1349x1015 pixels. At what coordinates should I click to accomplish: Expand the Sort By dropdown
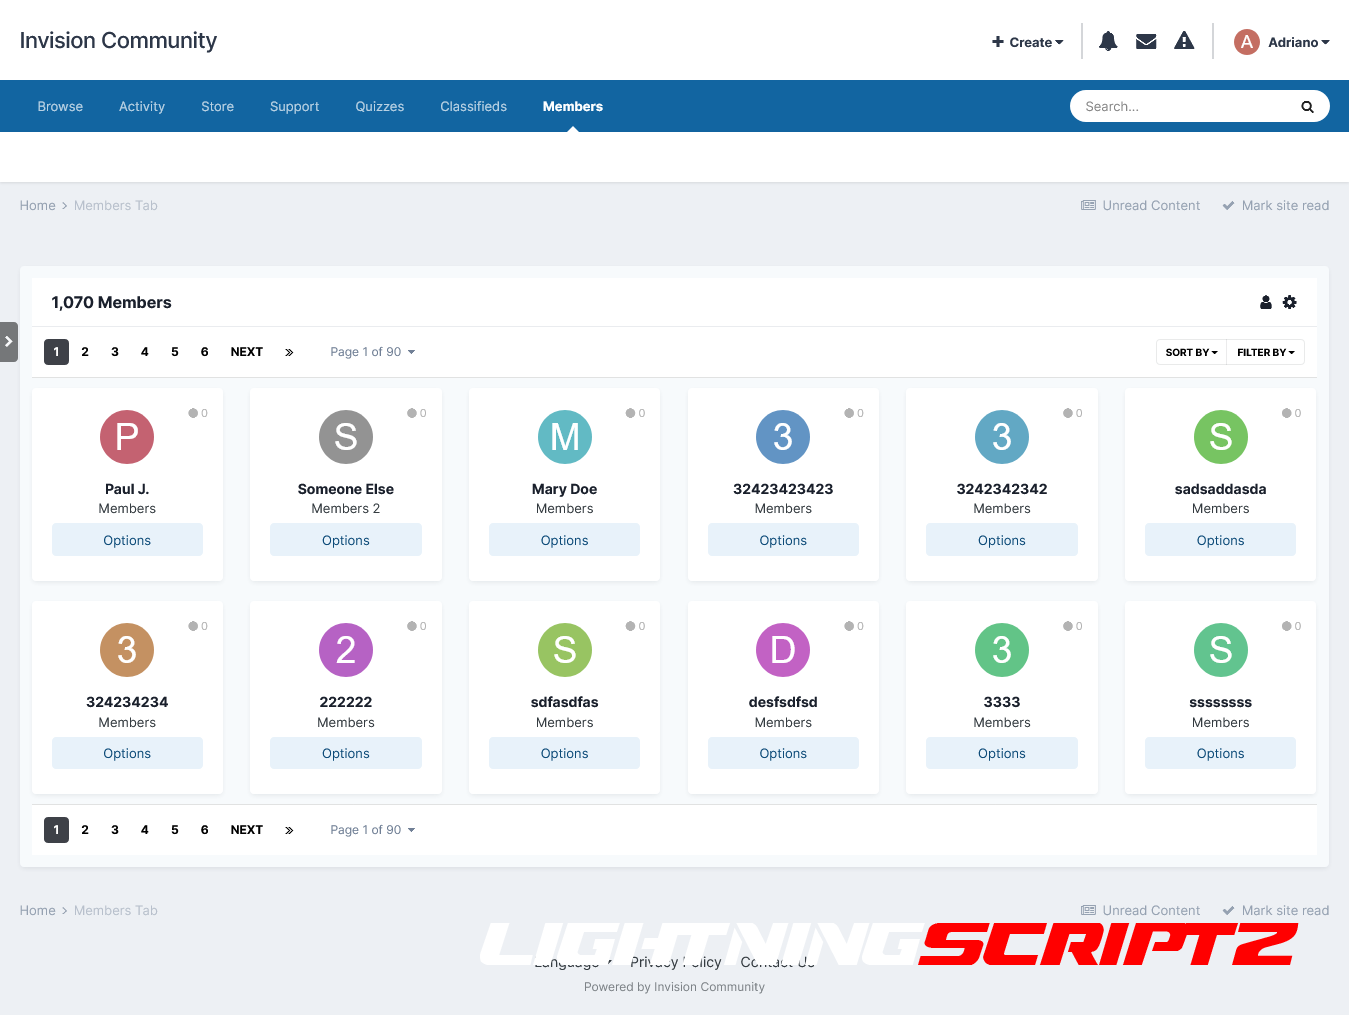tap(1191, 352)
